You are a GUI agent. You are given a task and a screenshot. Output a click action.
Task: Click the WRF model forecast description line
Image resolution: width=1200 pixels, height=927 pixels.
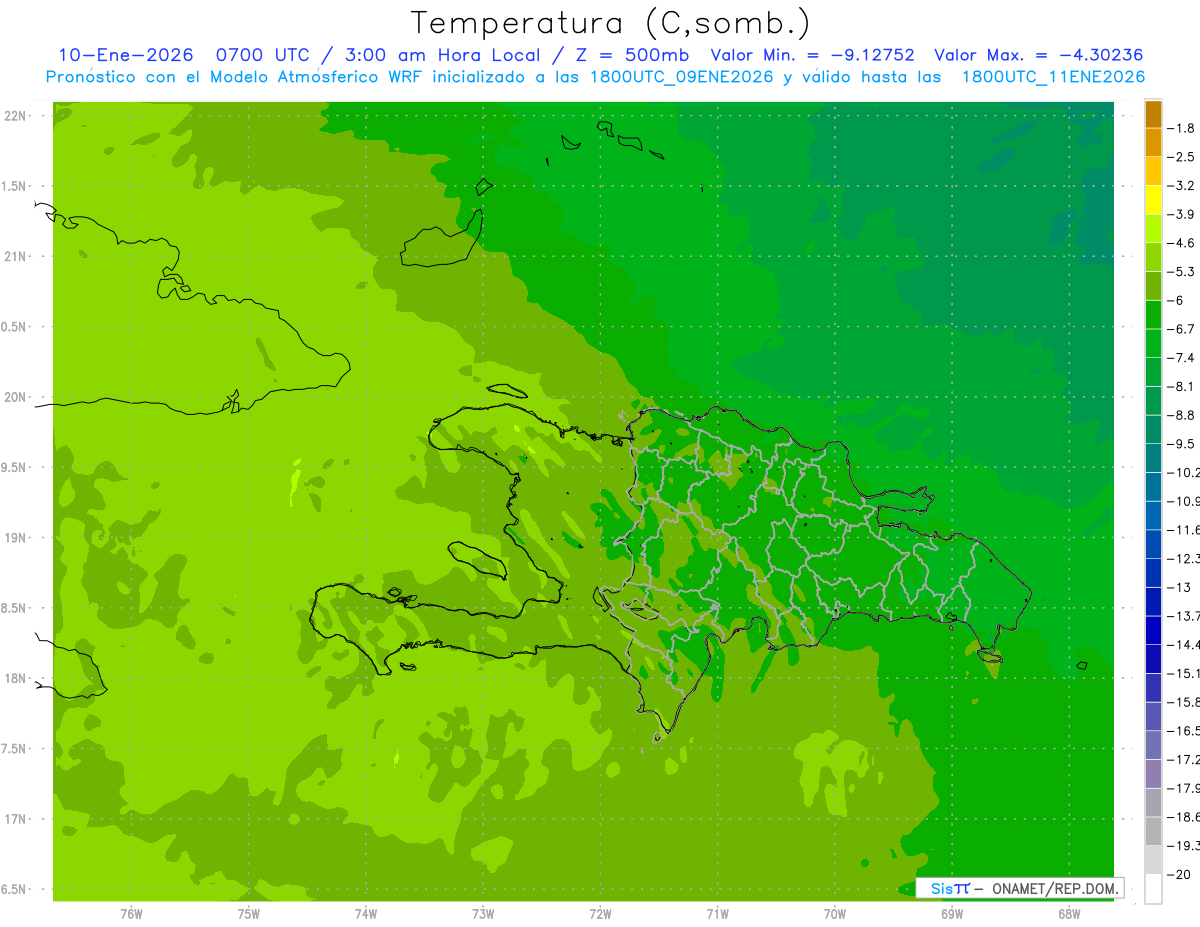(595, 77)
